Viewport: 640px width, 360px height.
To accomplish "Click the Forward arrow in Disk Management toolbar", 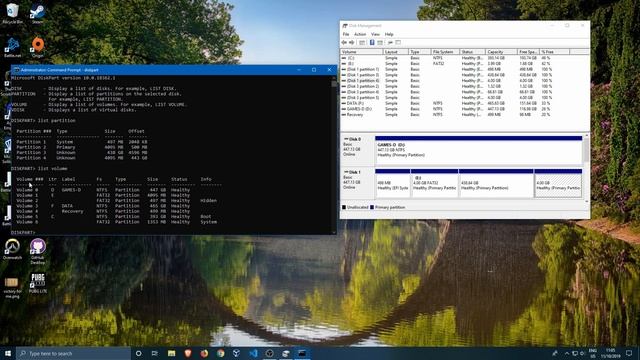I will (352, 42).
